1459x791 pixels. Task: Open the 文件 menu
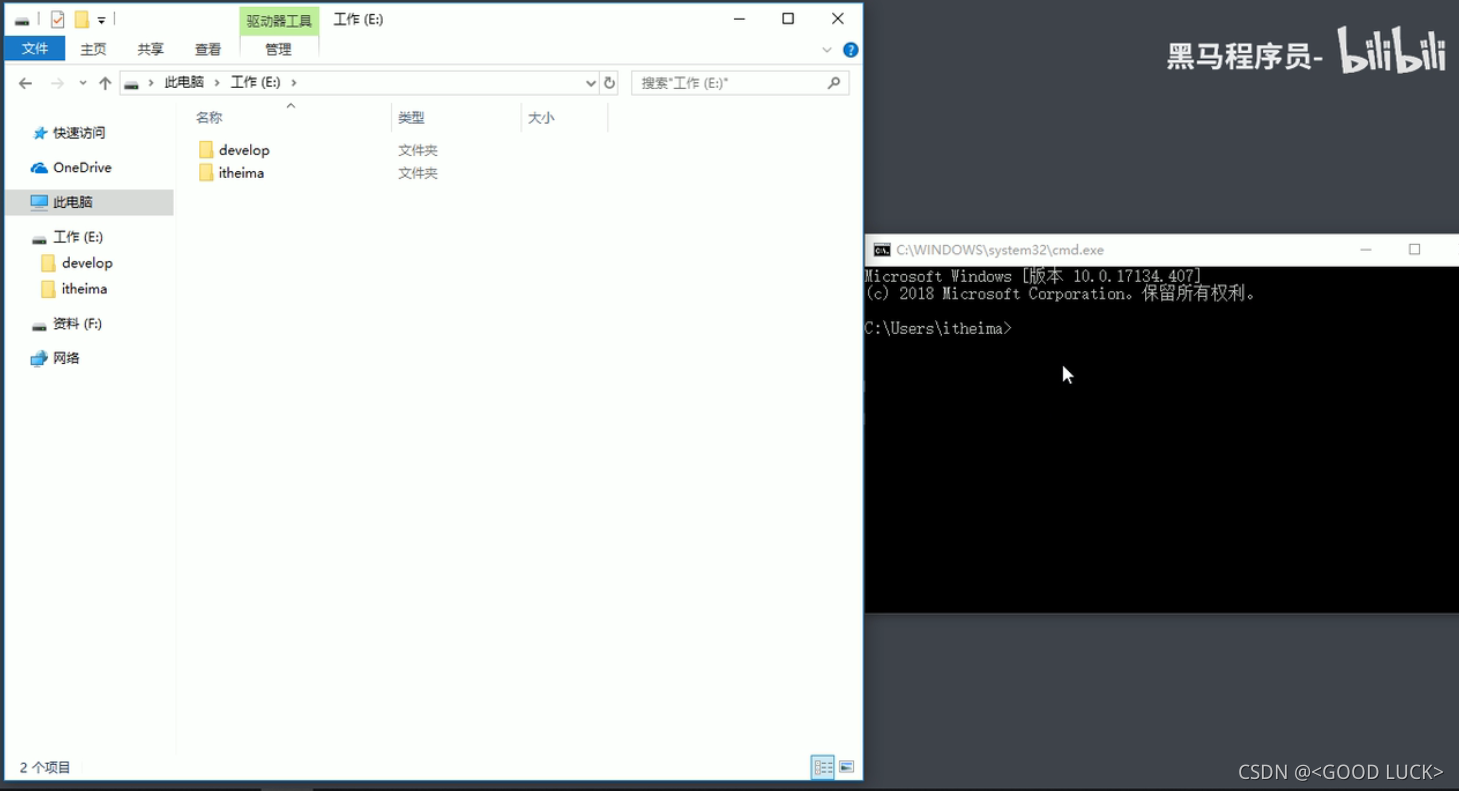(34, 48)
